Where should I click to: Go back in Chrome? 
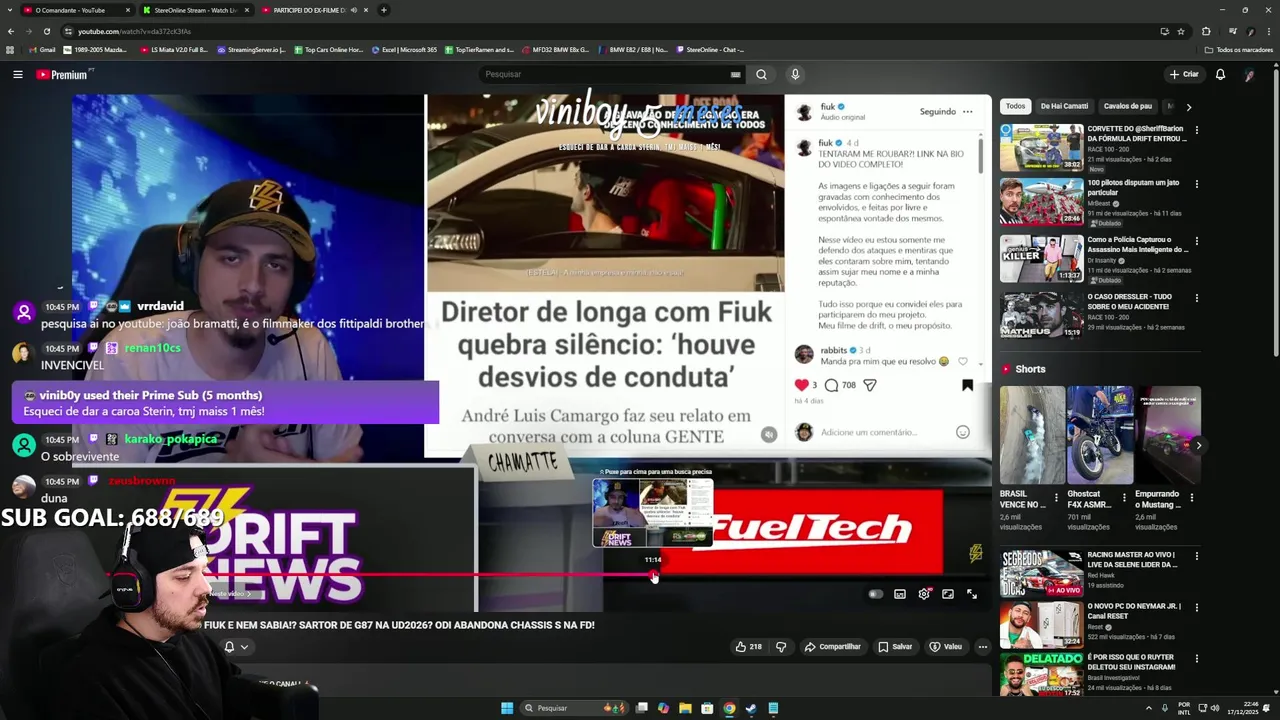(x=11, y=31)
